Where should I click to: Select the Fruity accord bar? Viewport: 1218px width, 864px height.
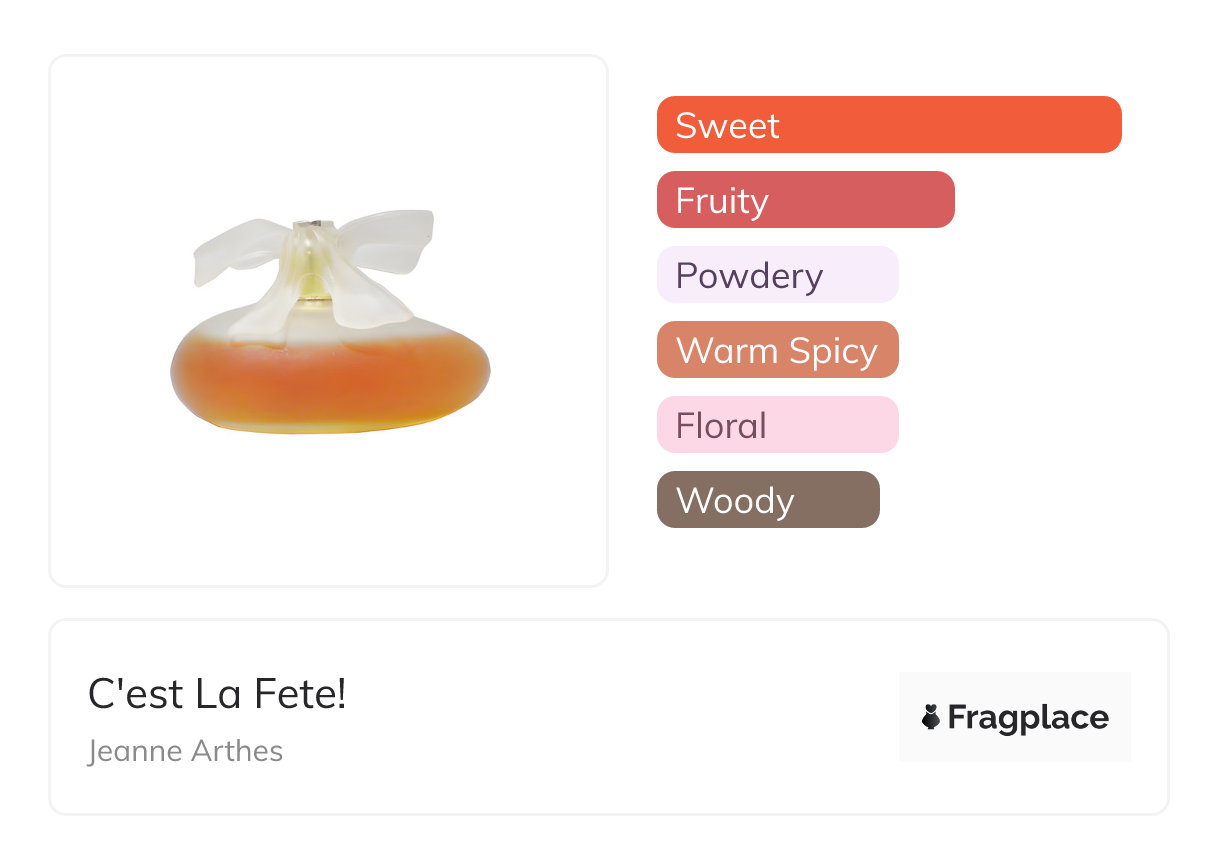click(805, 200)
